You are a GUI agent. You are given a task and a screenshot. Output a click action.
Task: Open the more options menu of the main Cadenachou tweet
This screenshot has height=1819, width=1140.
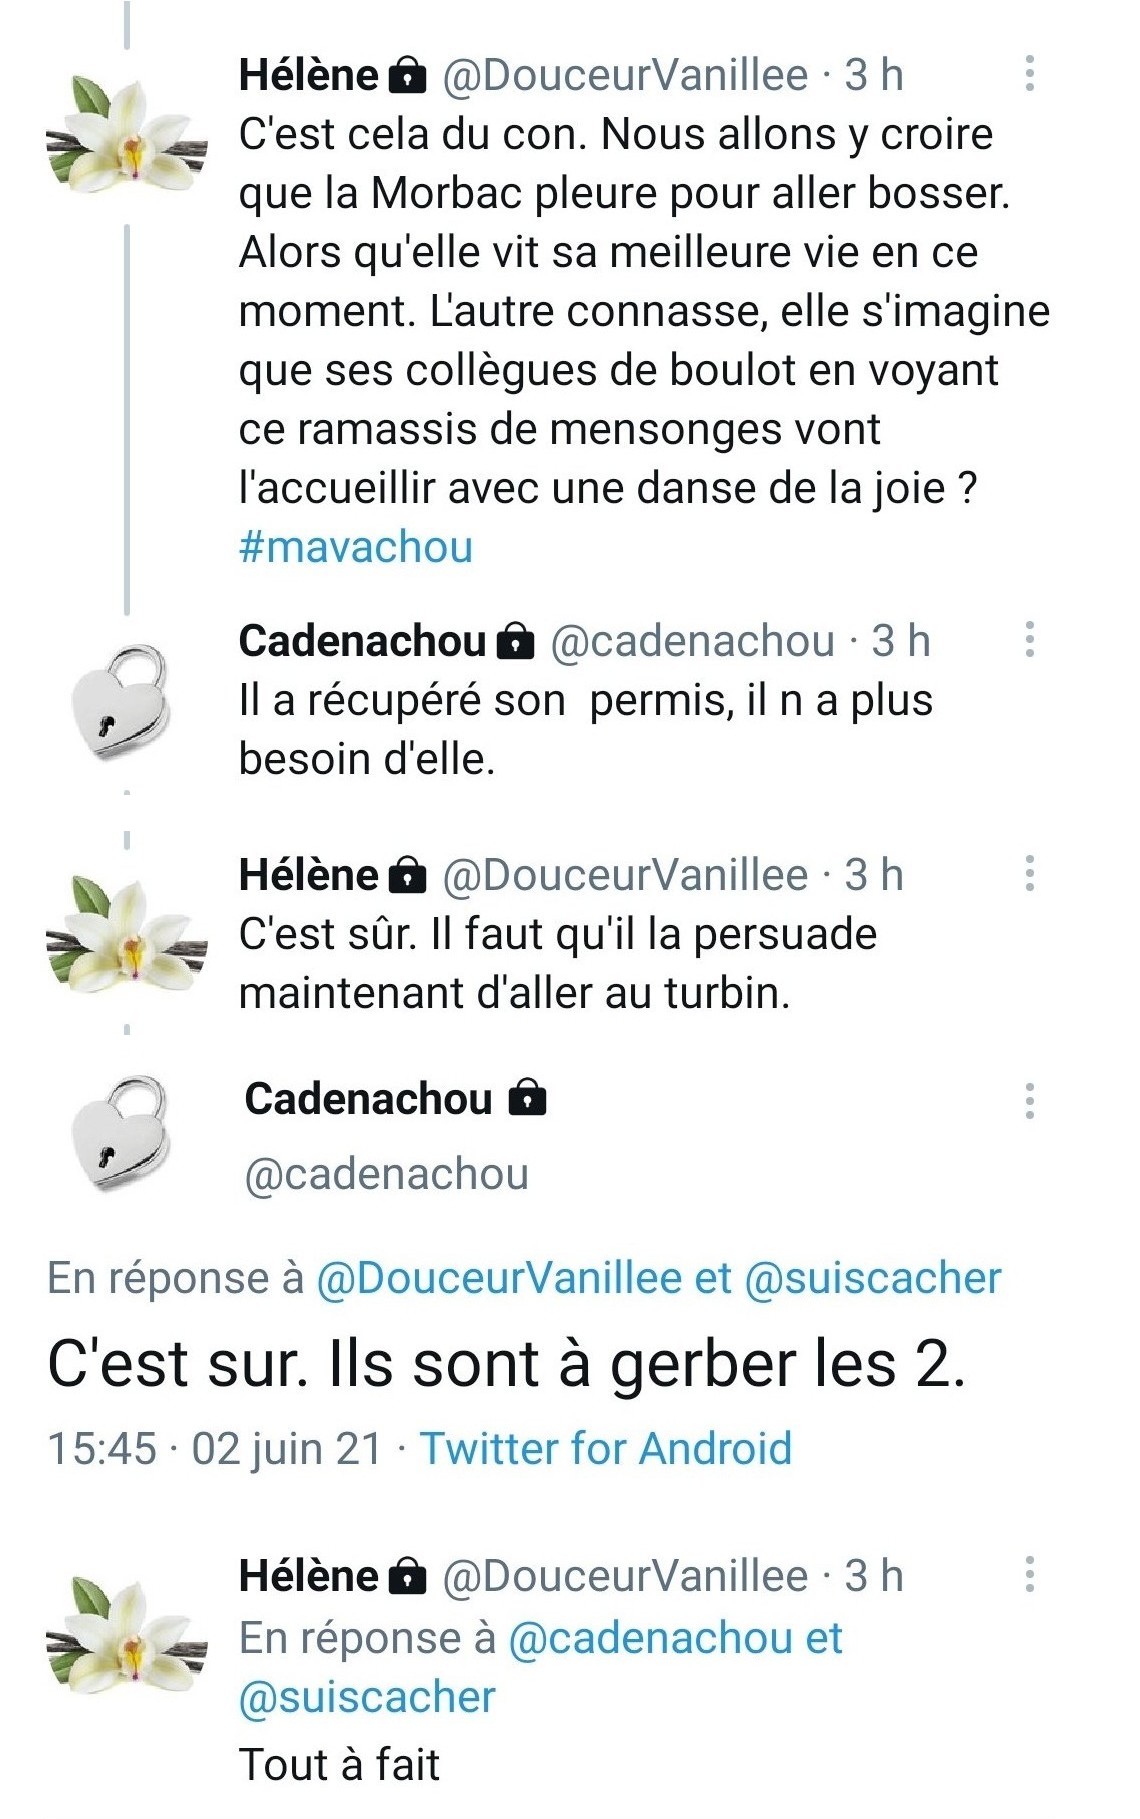click(1029, 1100)
